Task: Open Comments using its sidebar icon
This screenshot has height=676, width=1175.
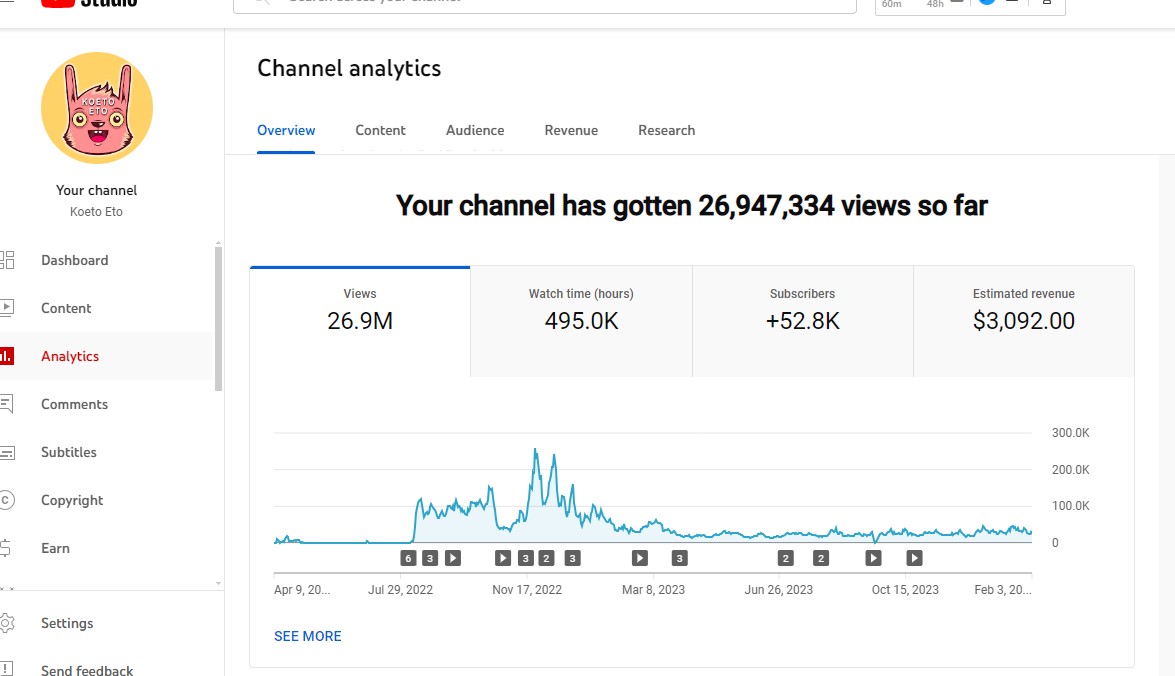Action: [7, 404]
